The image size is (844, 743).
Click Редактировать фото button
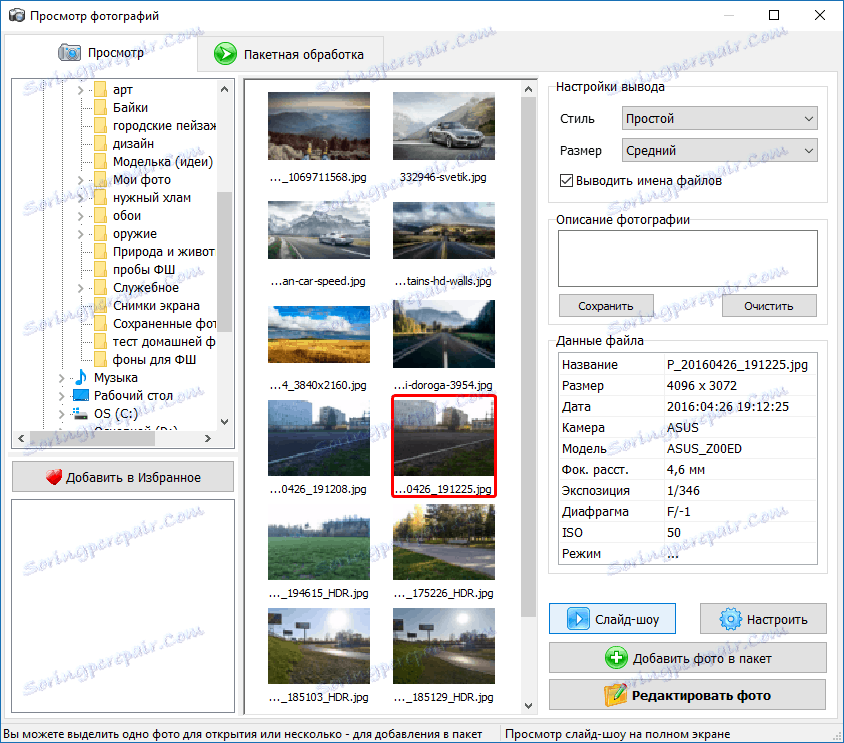[687, 695]
